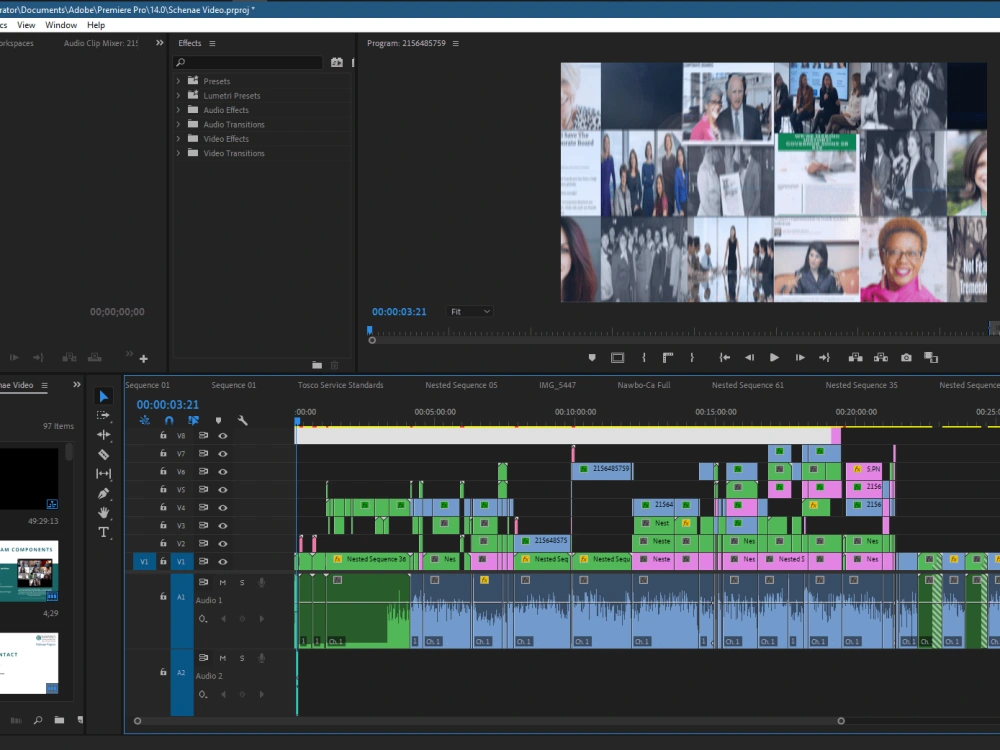Click Safe Margins button in Program monitor

(x=617, y=358)
